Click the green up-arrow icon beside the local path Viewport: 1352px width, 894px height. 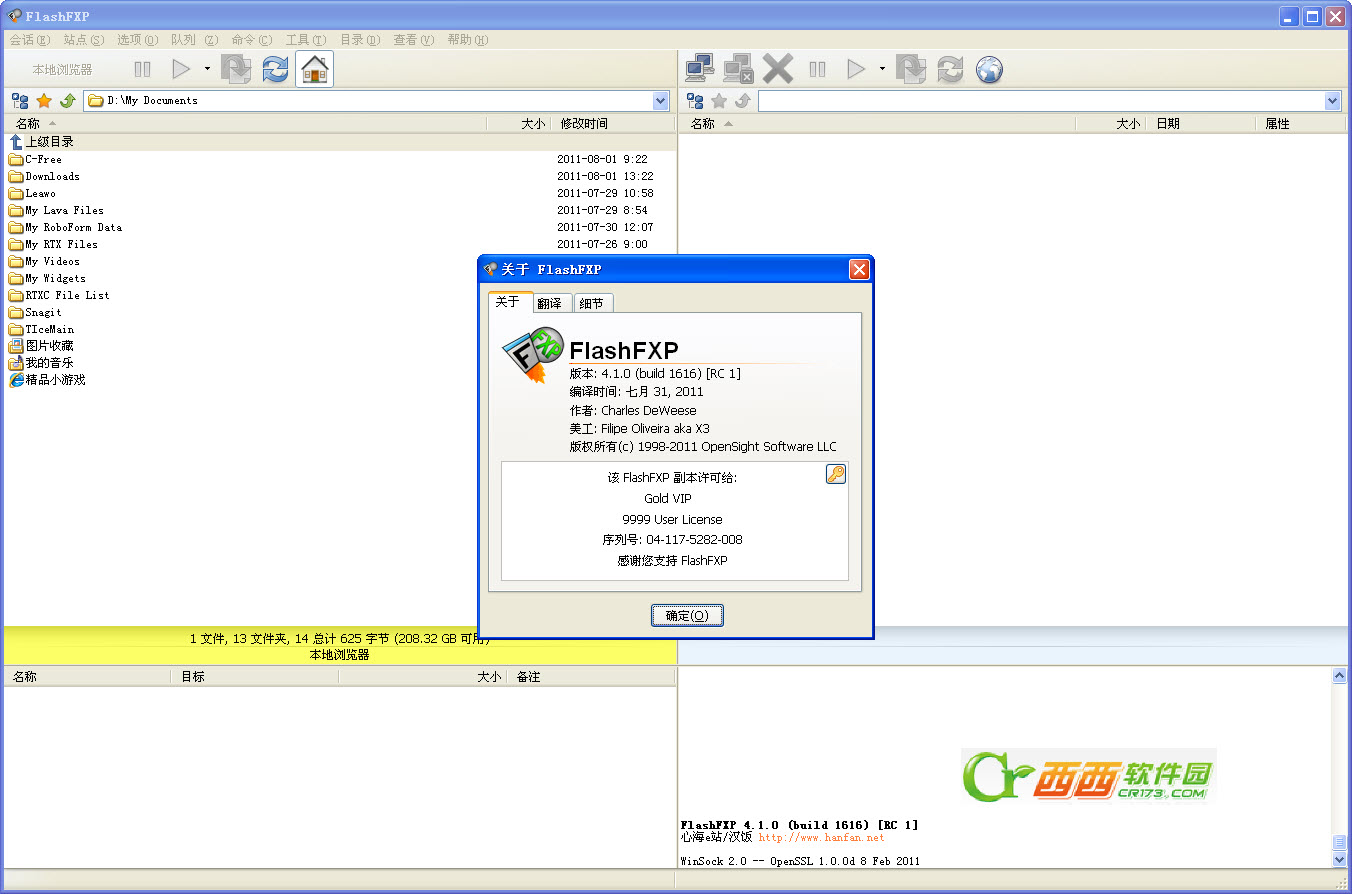pos(68,101)
